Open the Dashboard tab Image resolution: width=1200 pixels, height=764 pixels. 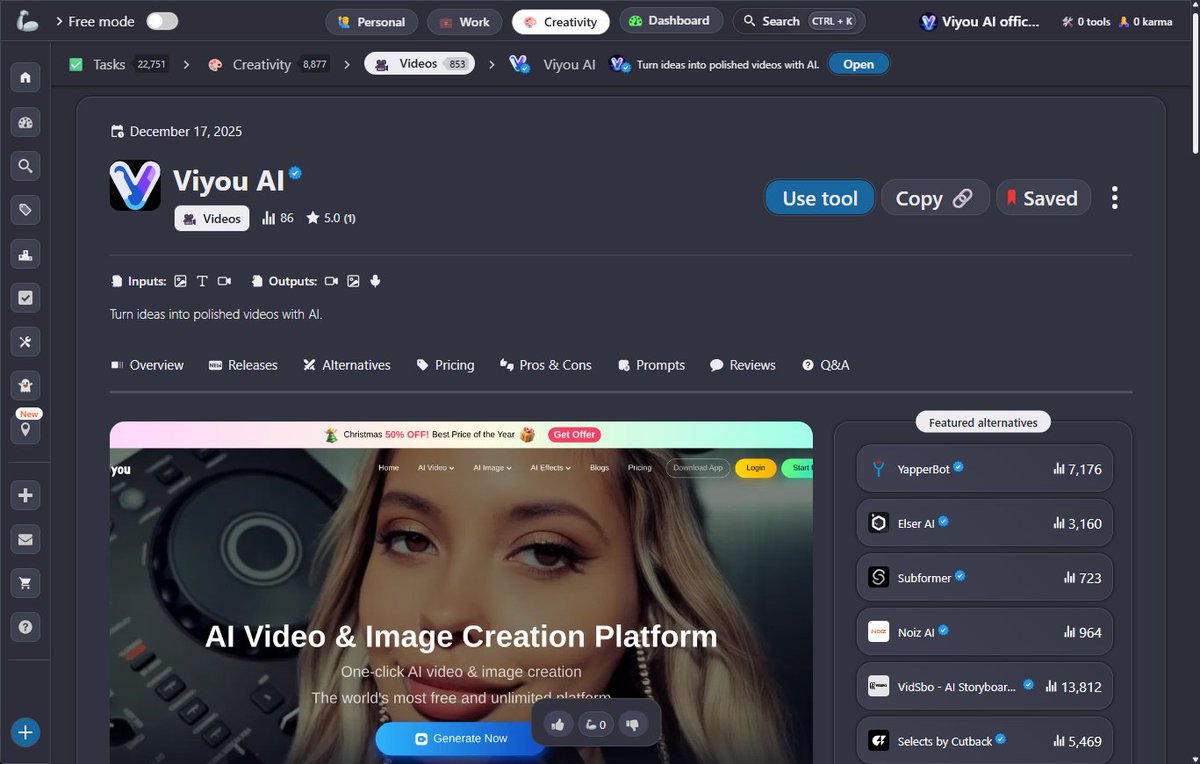pyautogui.click(x=669, y=20)
